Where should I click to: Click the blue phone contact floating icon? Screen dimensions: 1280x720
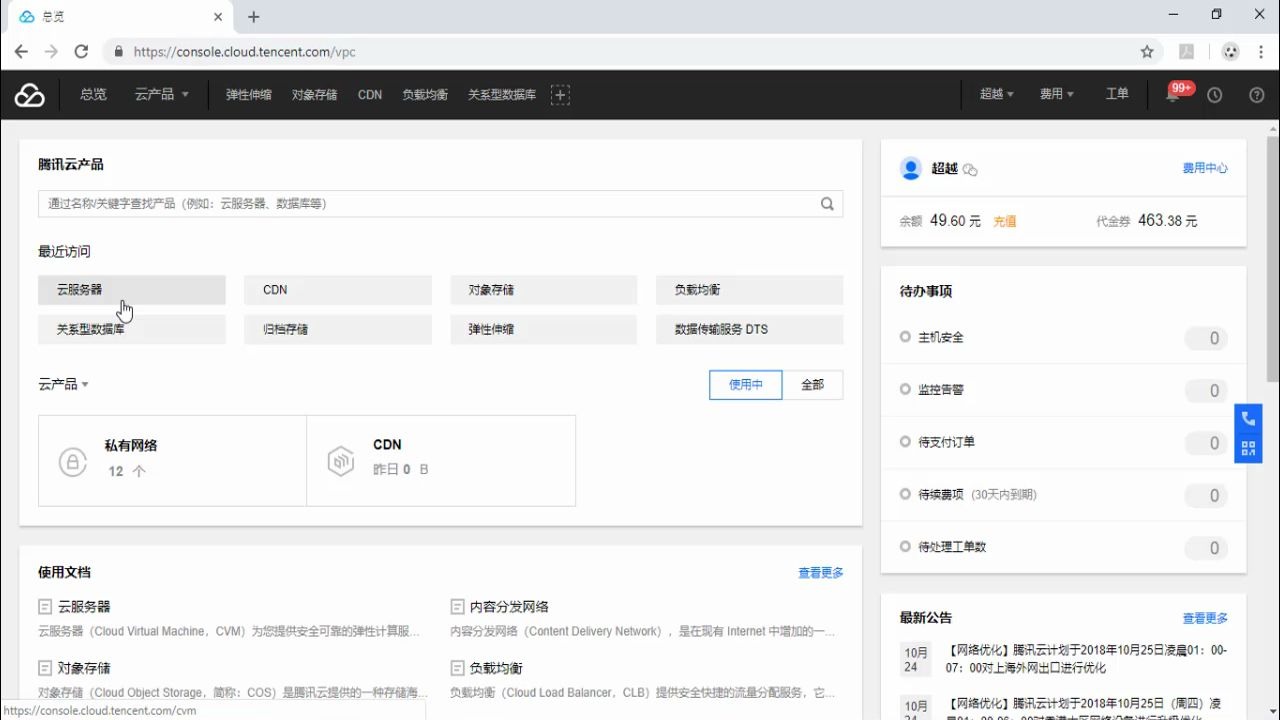pos(1248,419)
